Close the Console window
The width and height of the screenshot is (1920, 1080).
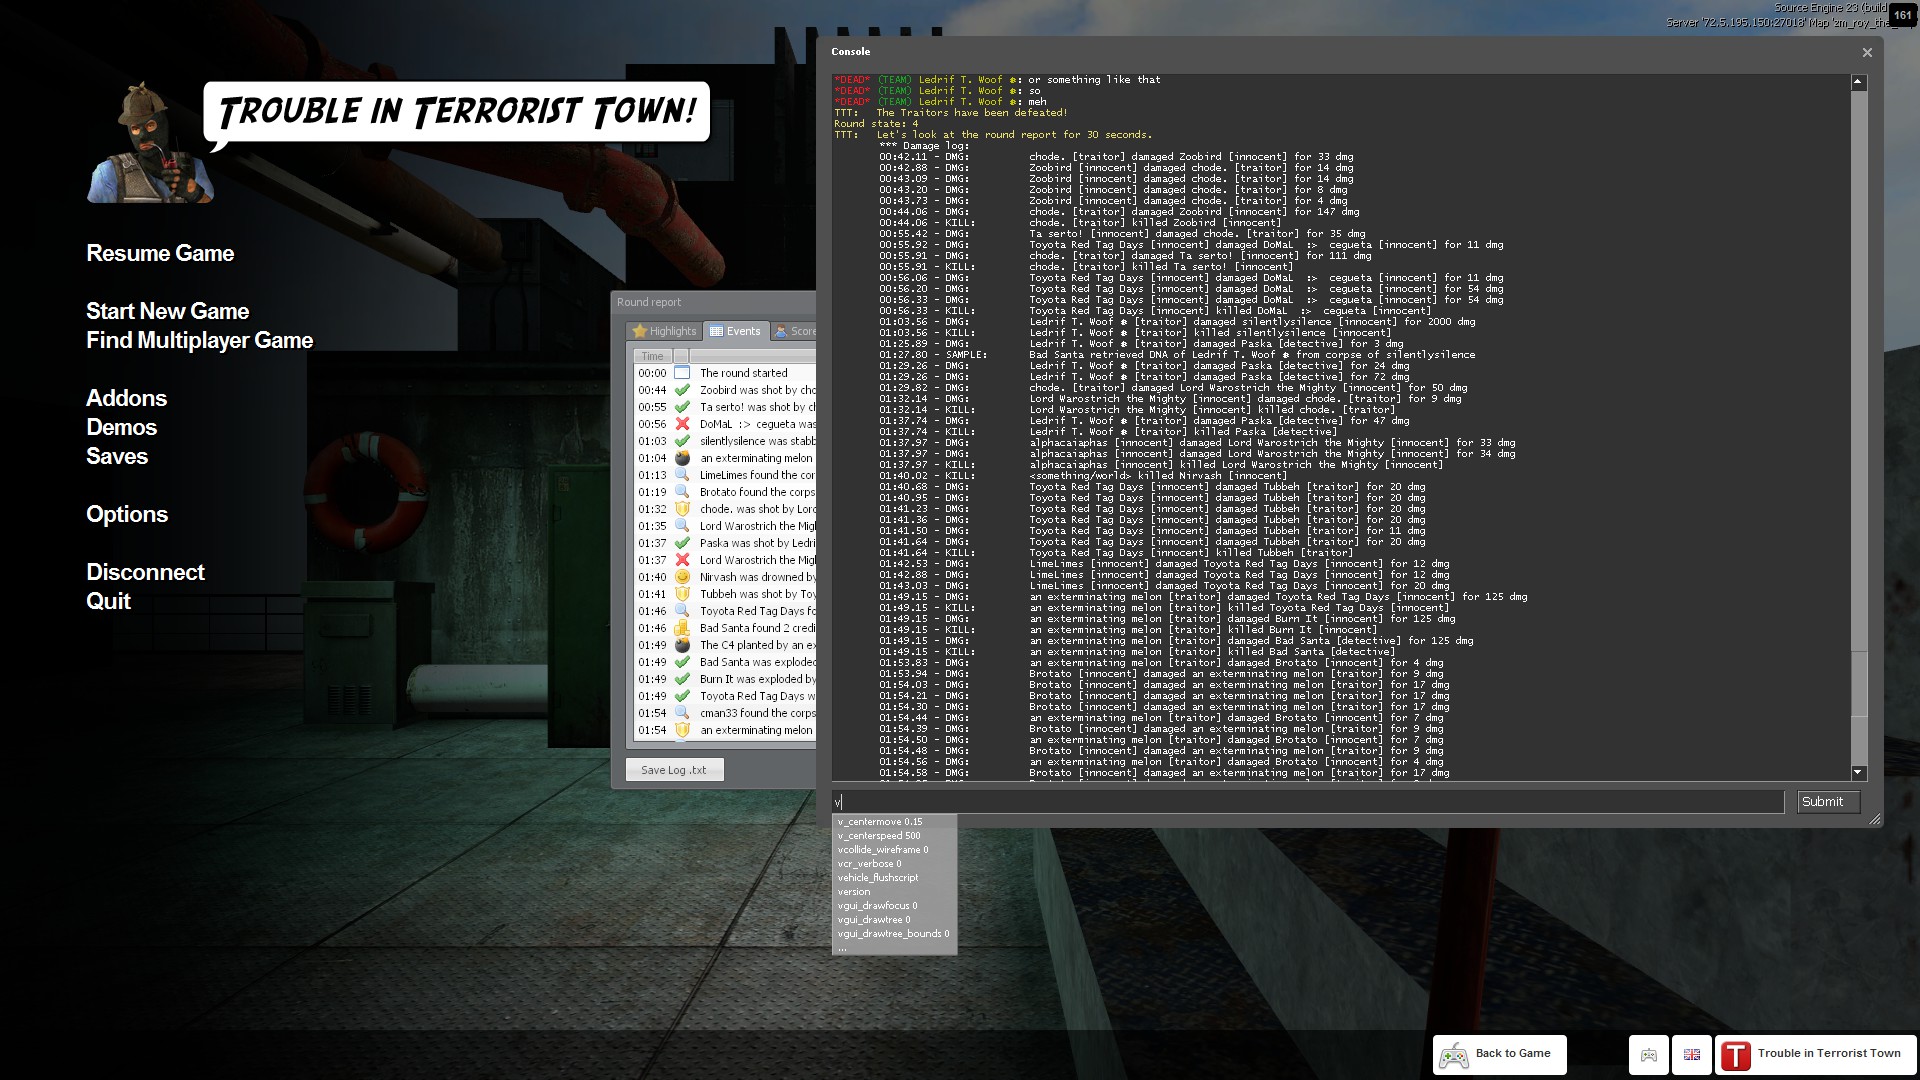(1867, 52)
